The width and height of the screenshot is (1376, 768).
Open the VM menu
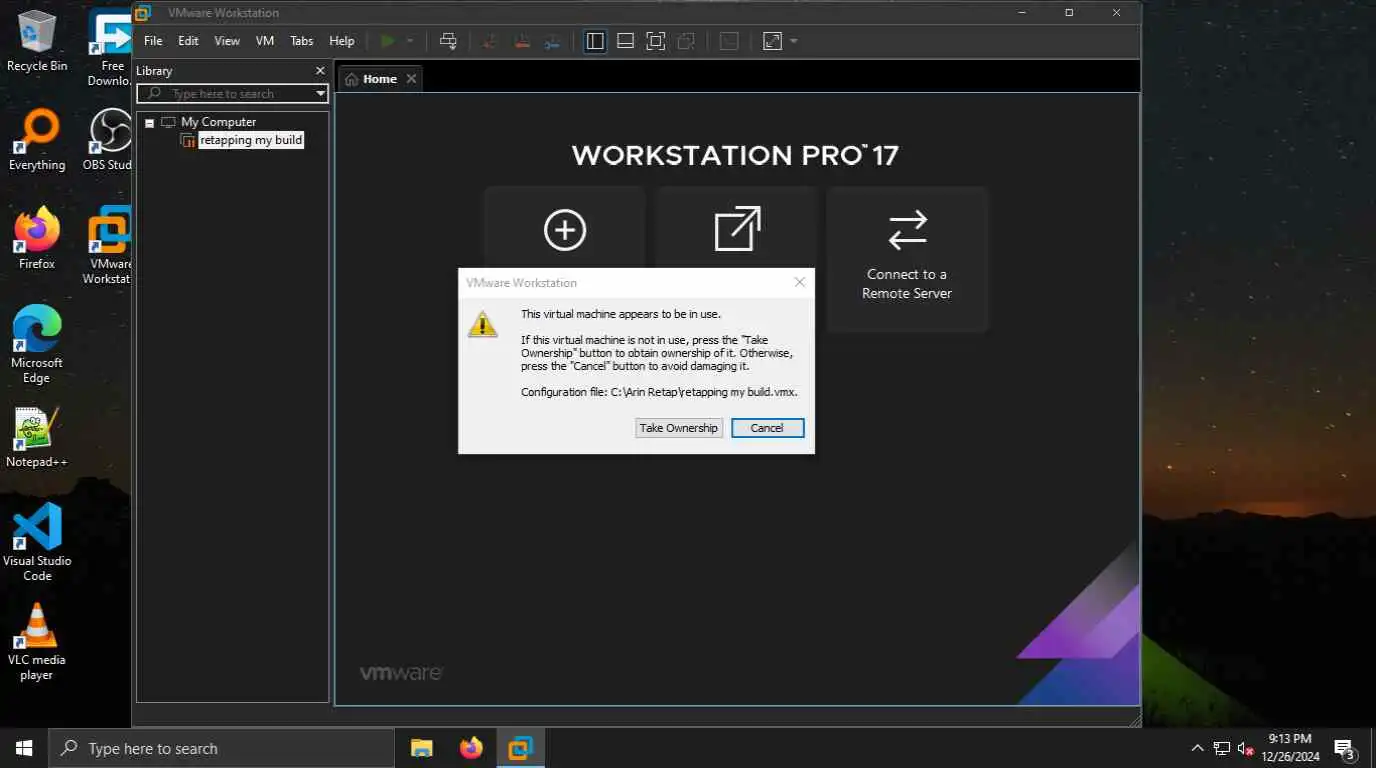265,41
